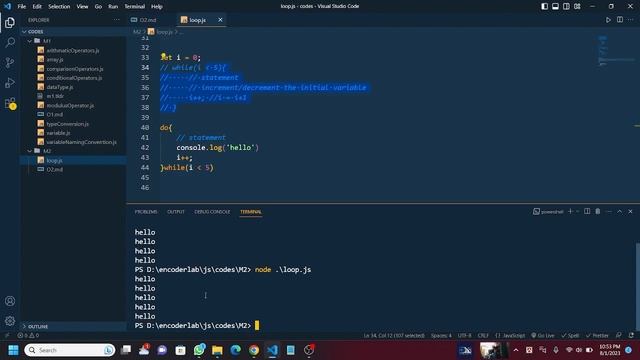Close the terminal panel
The width and height of the screenshot is (640, 360).
(x=630, y=211)
